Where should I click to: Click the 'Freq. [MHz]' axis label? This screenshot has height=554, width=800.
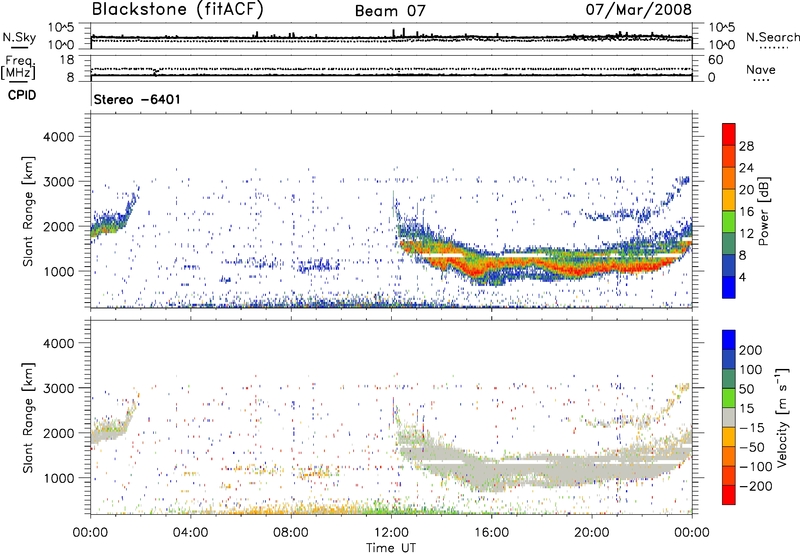pos(19,68)
